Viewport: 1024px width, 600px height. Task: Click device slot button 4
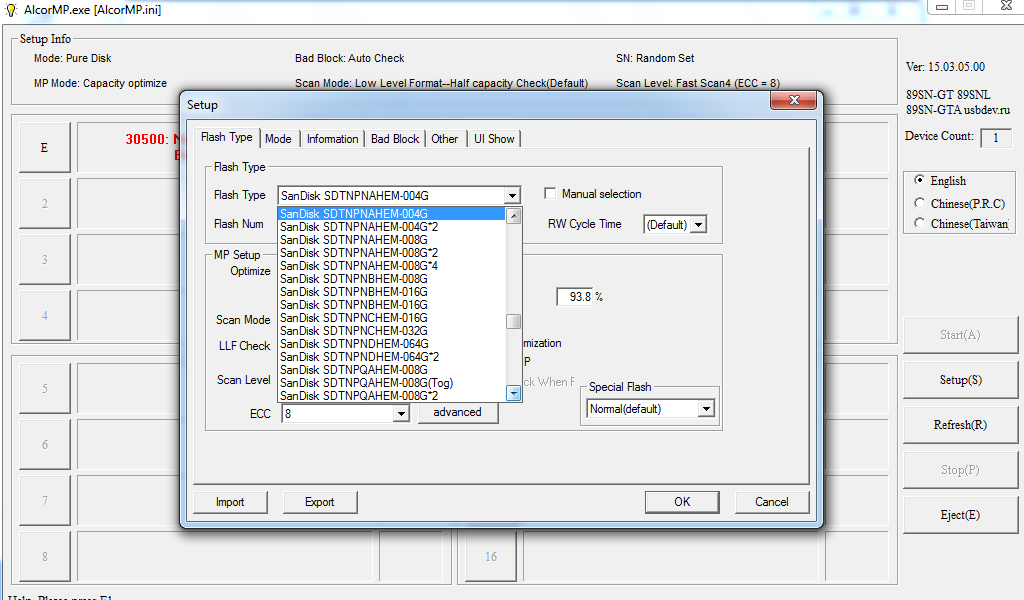(x=44, y=316)
